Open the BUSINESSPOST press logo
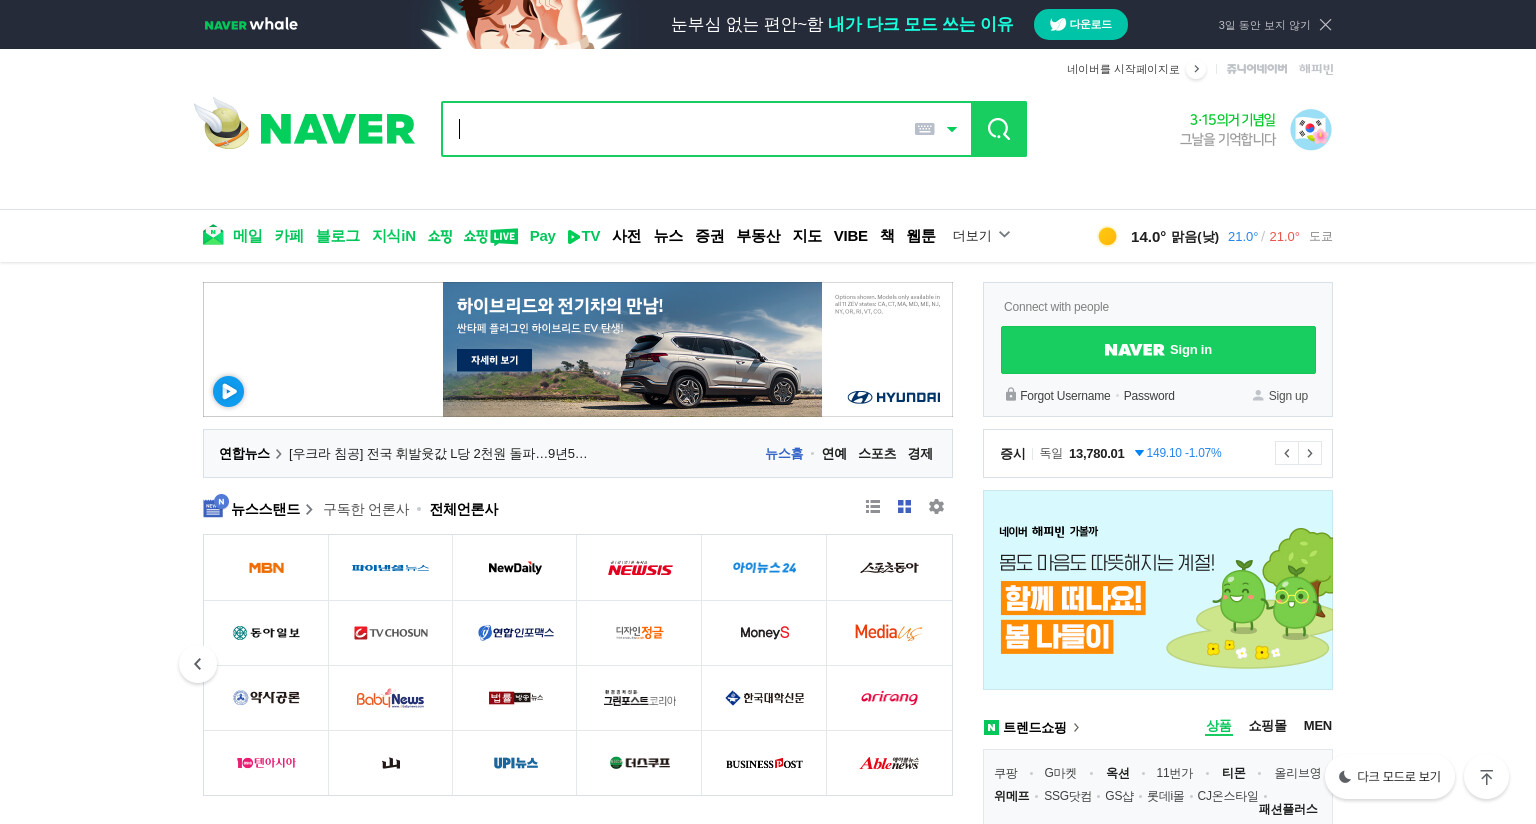1536x824 pixels. [x=764, y=763]
